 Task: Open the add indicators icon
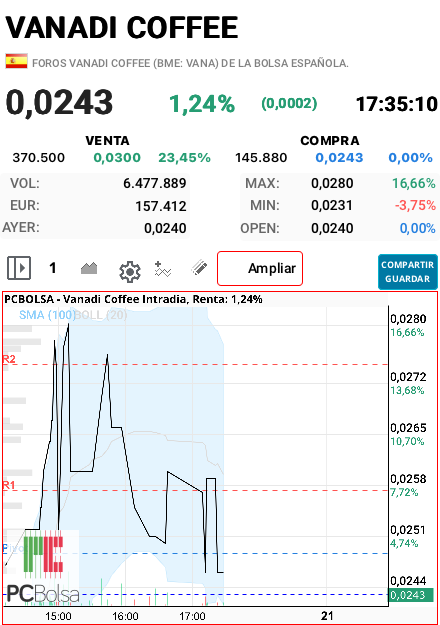[163, 269]
